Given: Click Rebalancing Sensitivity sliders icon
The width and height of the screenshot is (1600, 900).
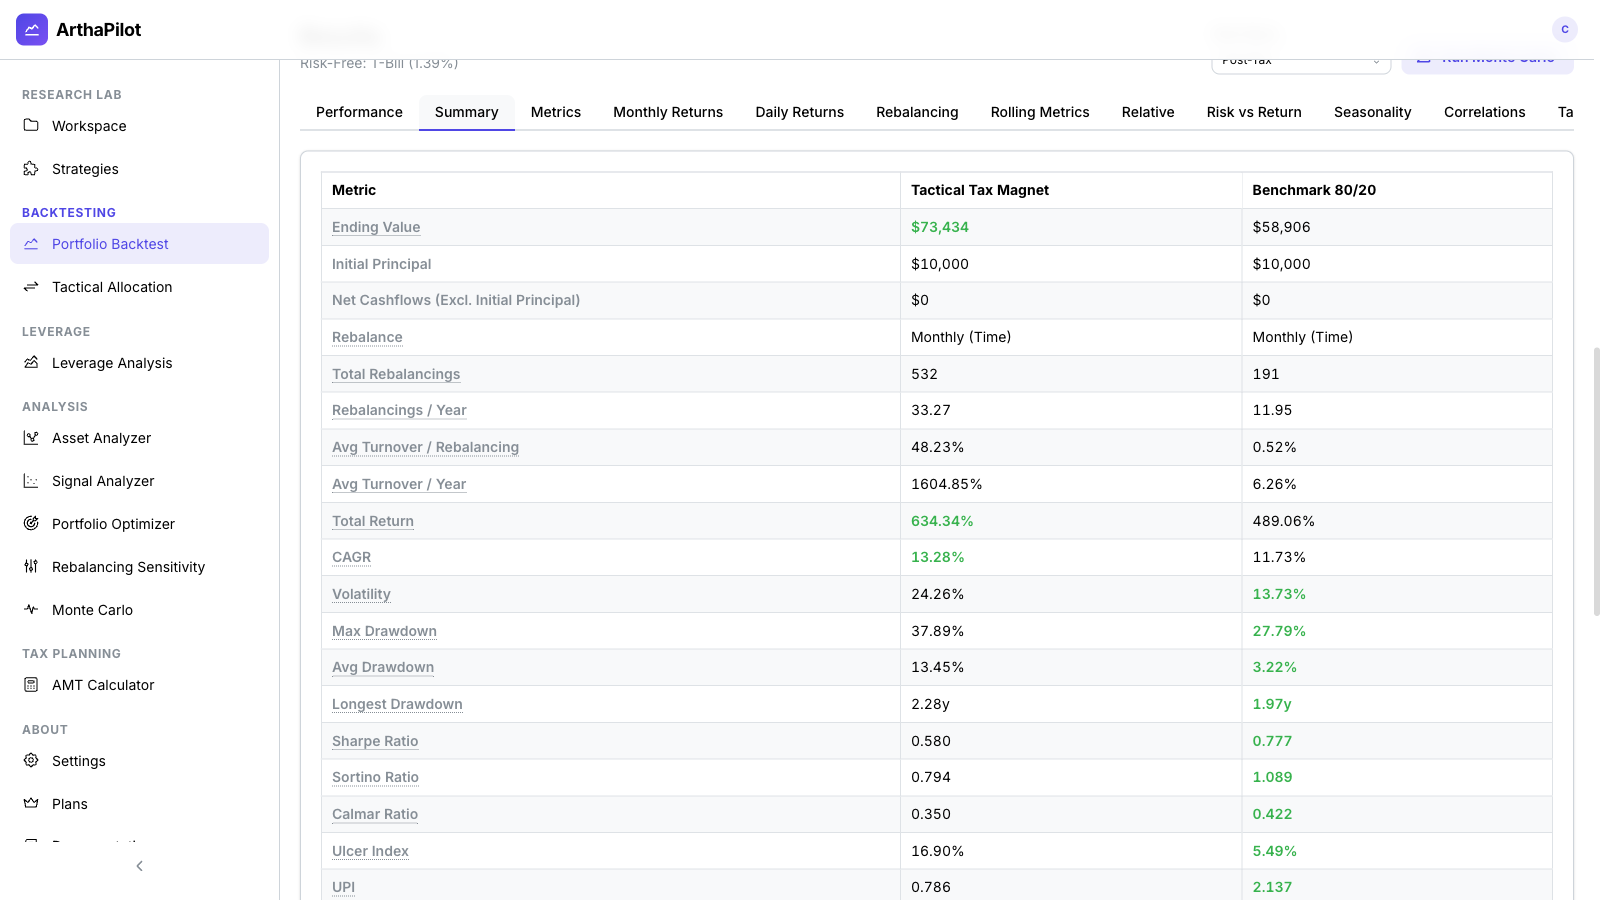Looking at the screenshot, I should (x=31, y=567).
